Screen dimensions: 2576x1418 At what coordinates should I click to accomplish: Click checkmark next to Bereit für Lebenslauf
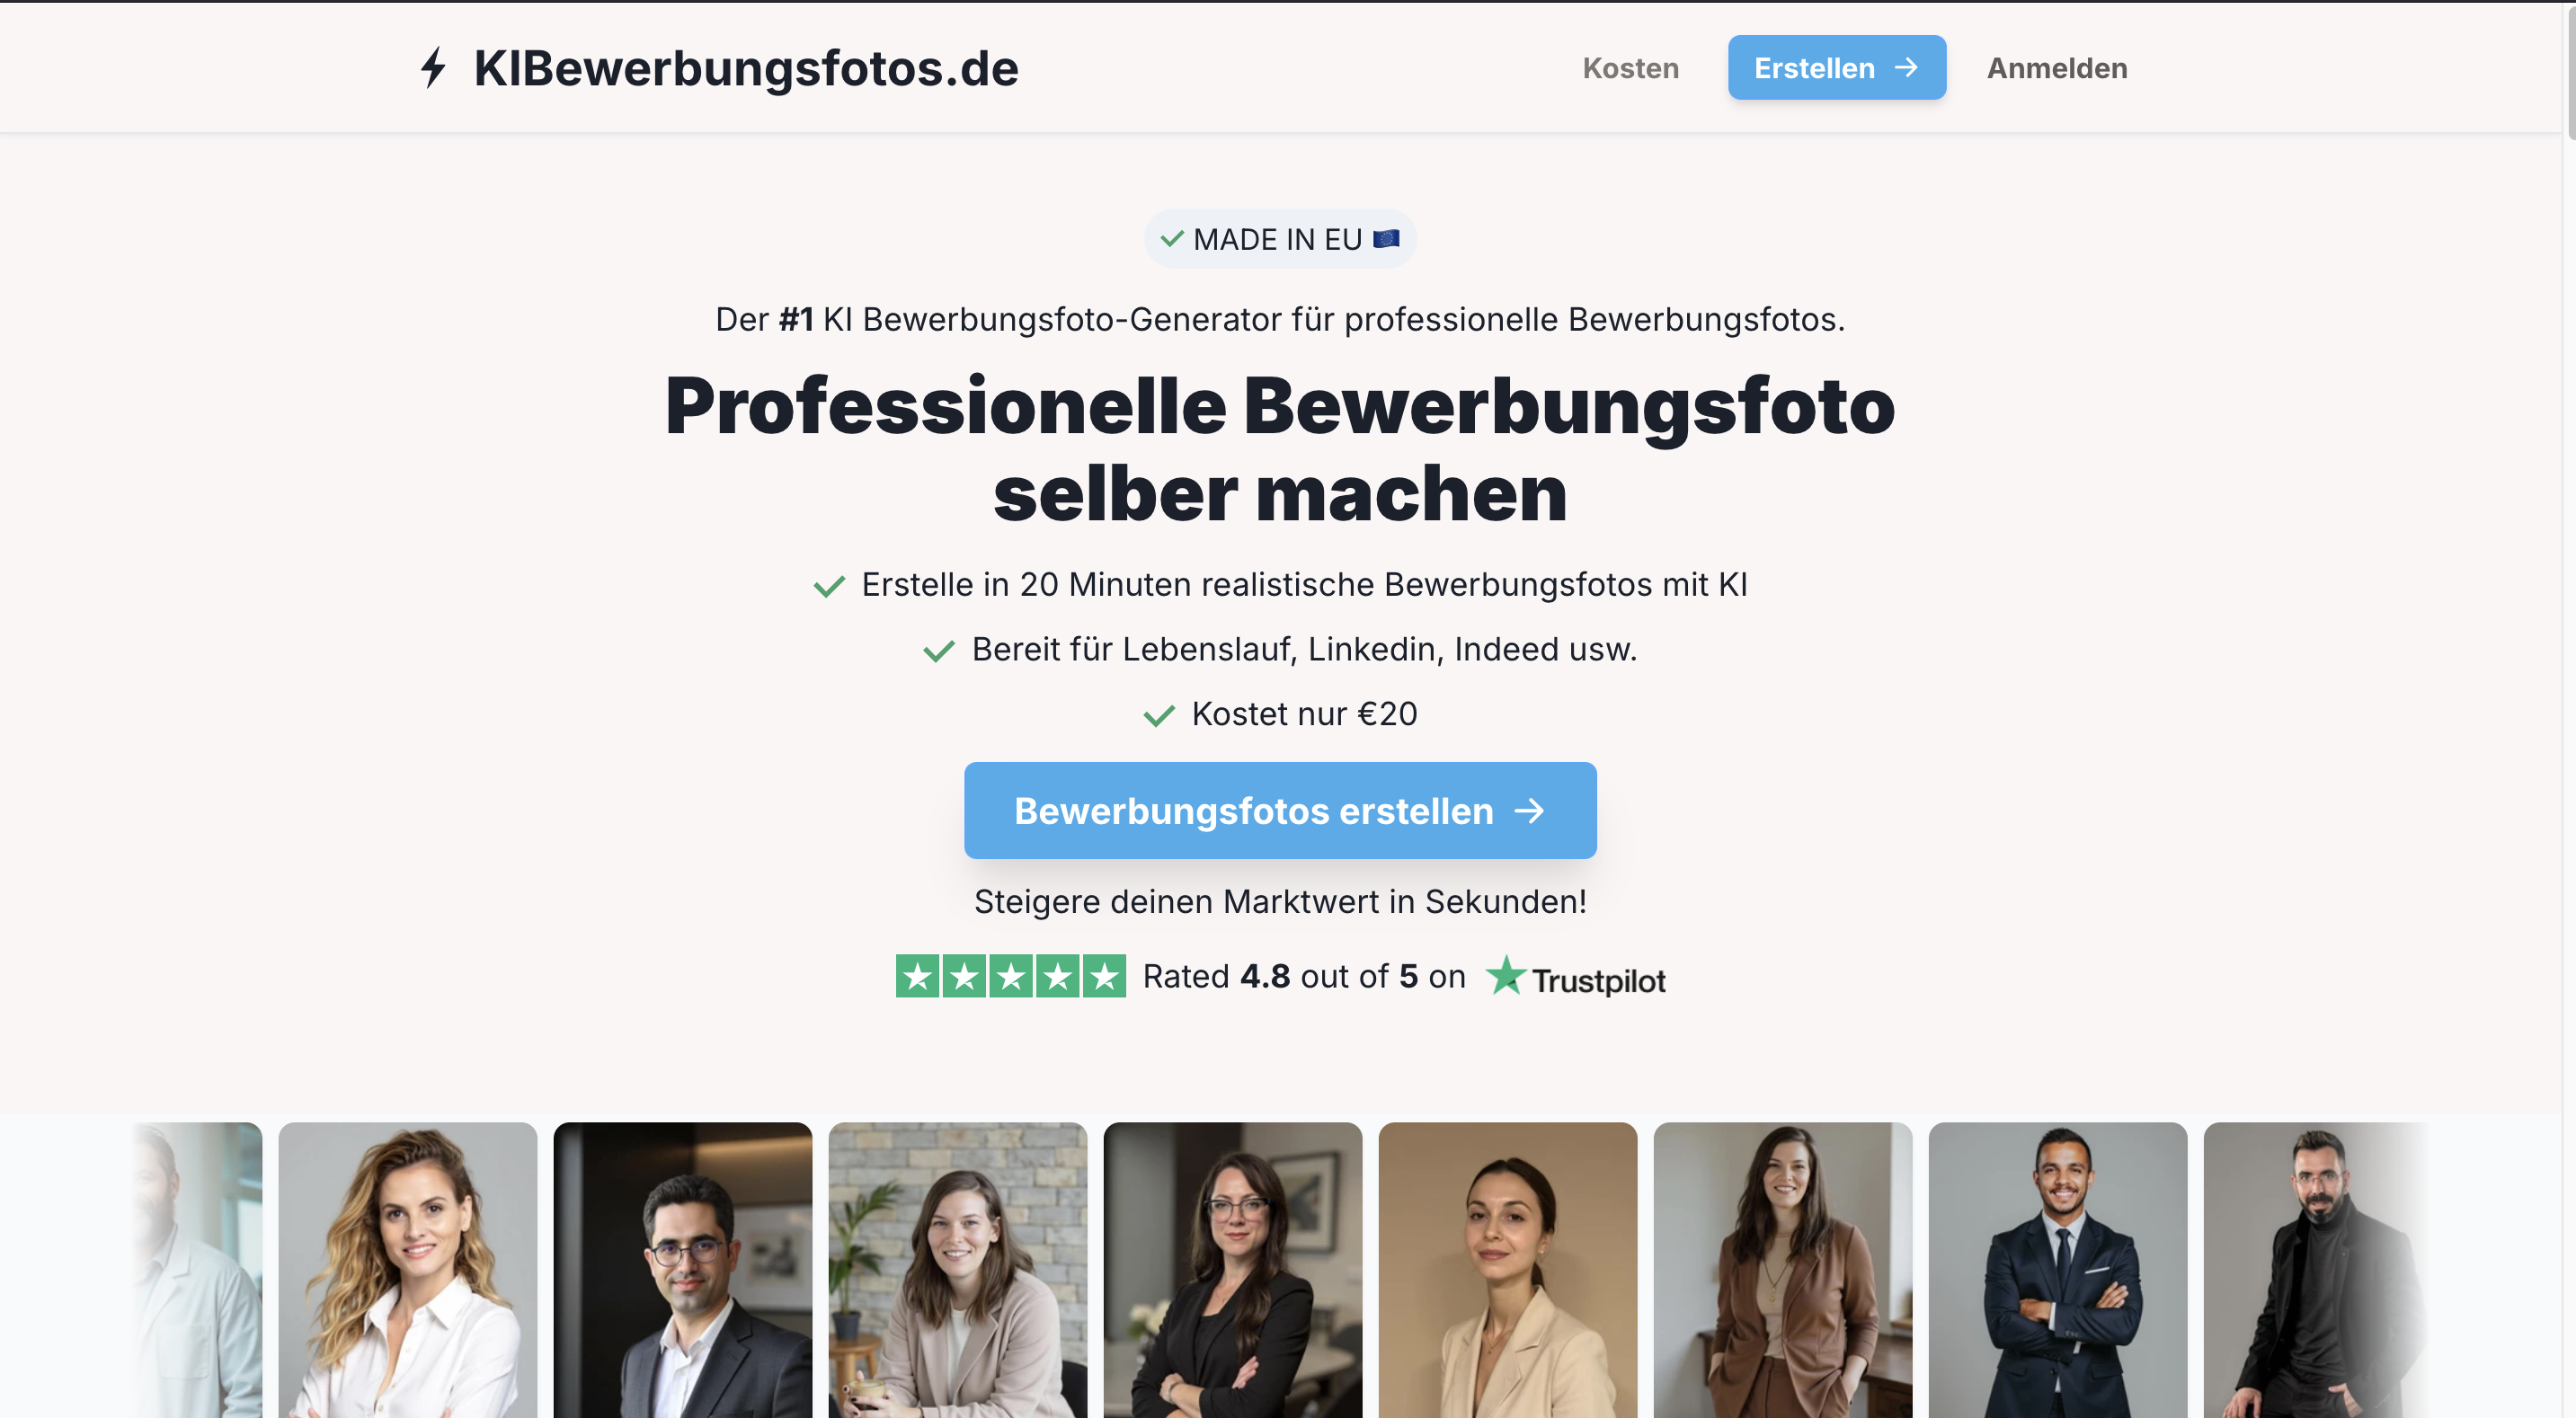(x=938, y=651)
